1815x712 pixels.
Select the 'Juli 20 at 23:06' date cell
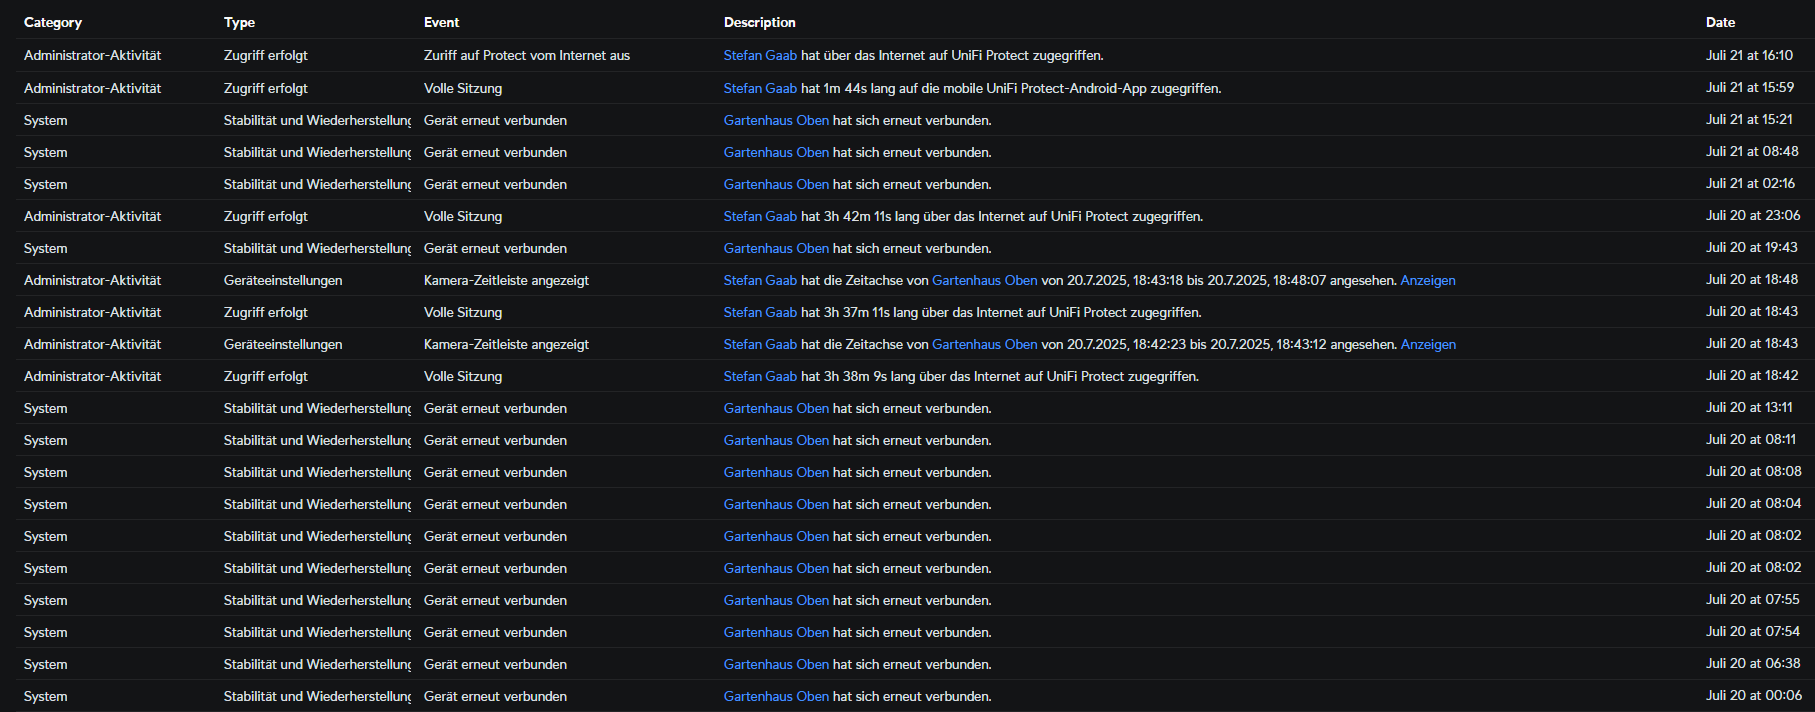coord(1753,215)
